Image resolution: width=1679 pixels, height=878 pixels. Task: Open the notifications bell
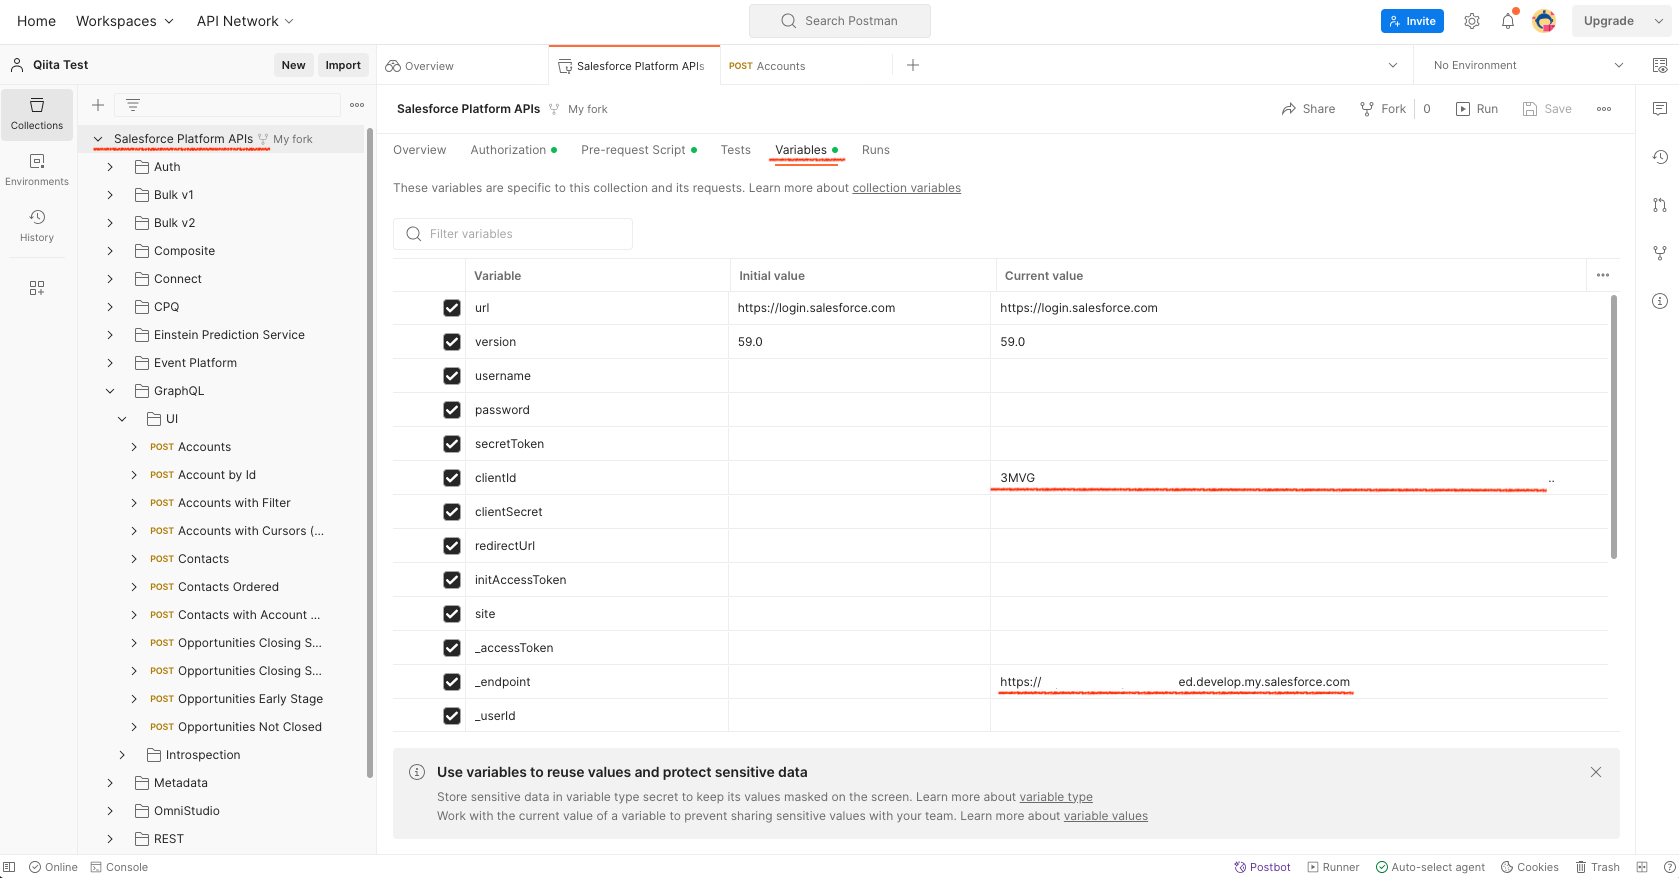click(x=1508, y=21)
